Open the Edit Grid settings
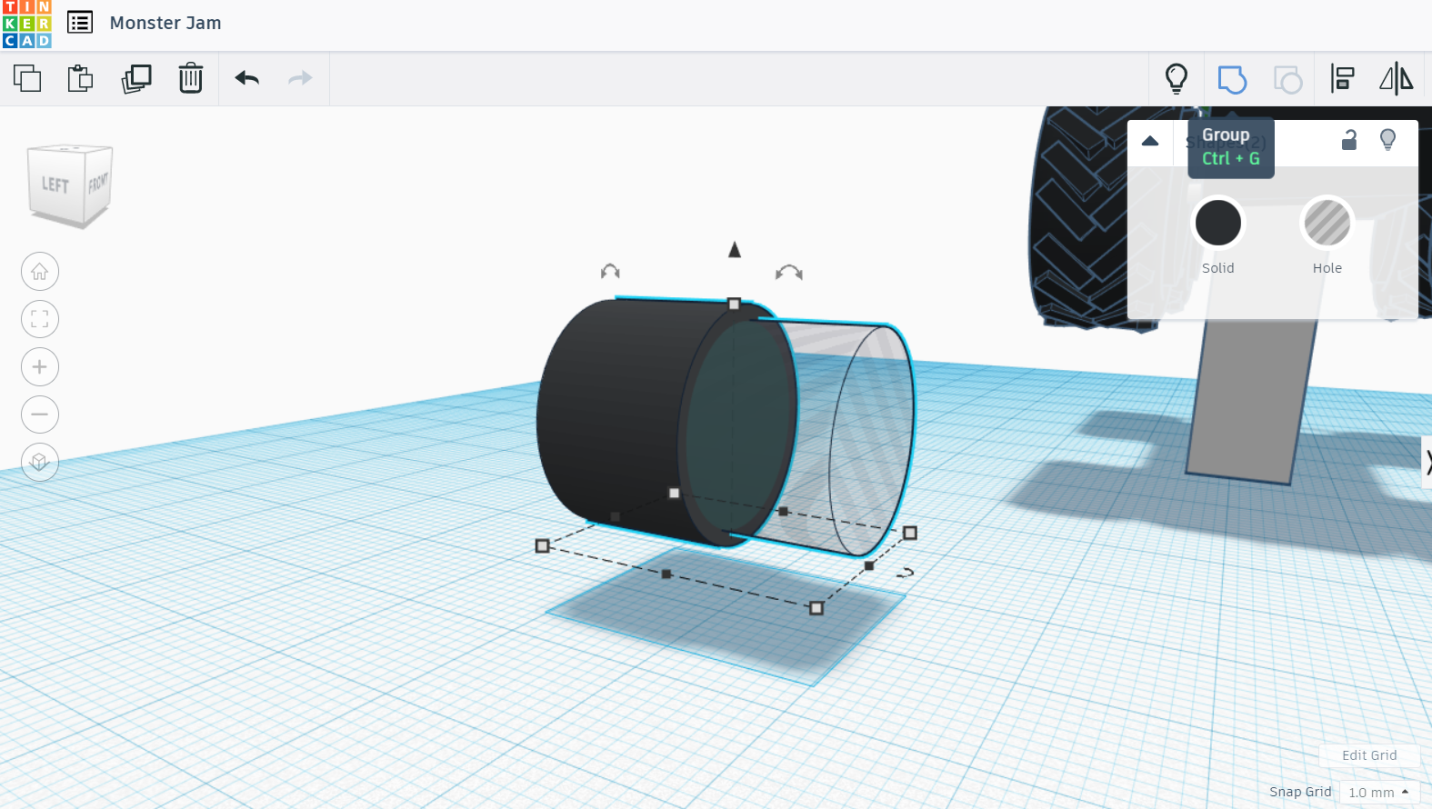 pos(1369,755)
